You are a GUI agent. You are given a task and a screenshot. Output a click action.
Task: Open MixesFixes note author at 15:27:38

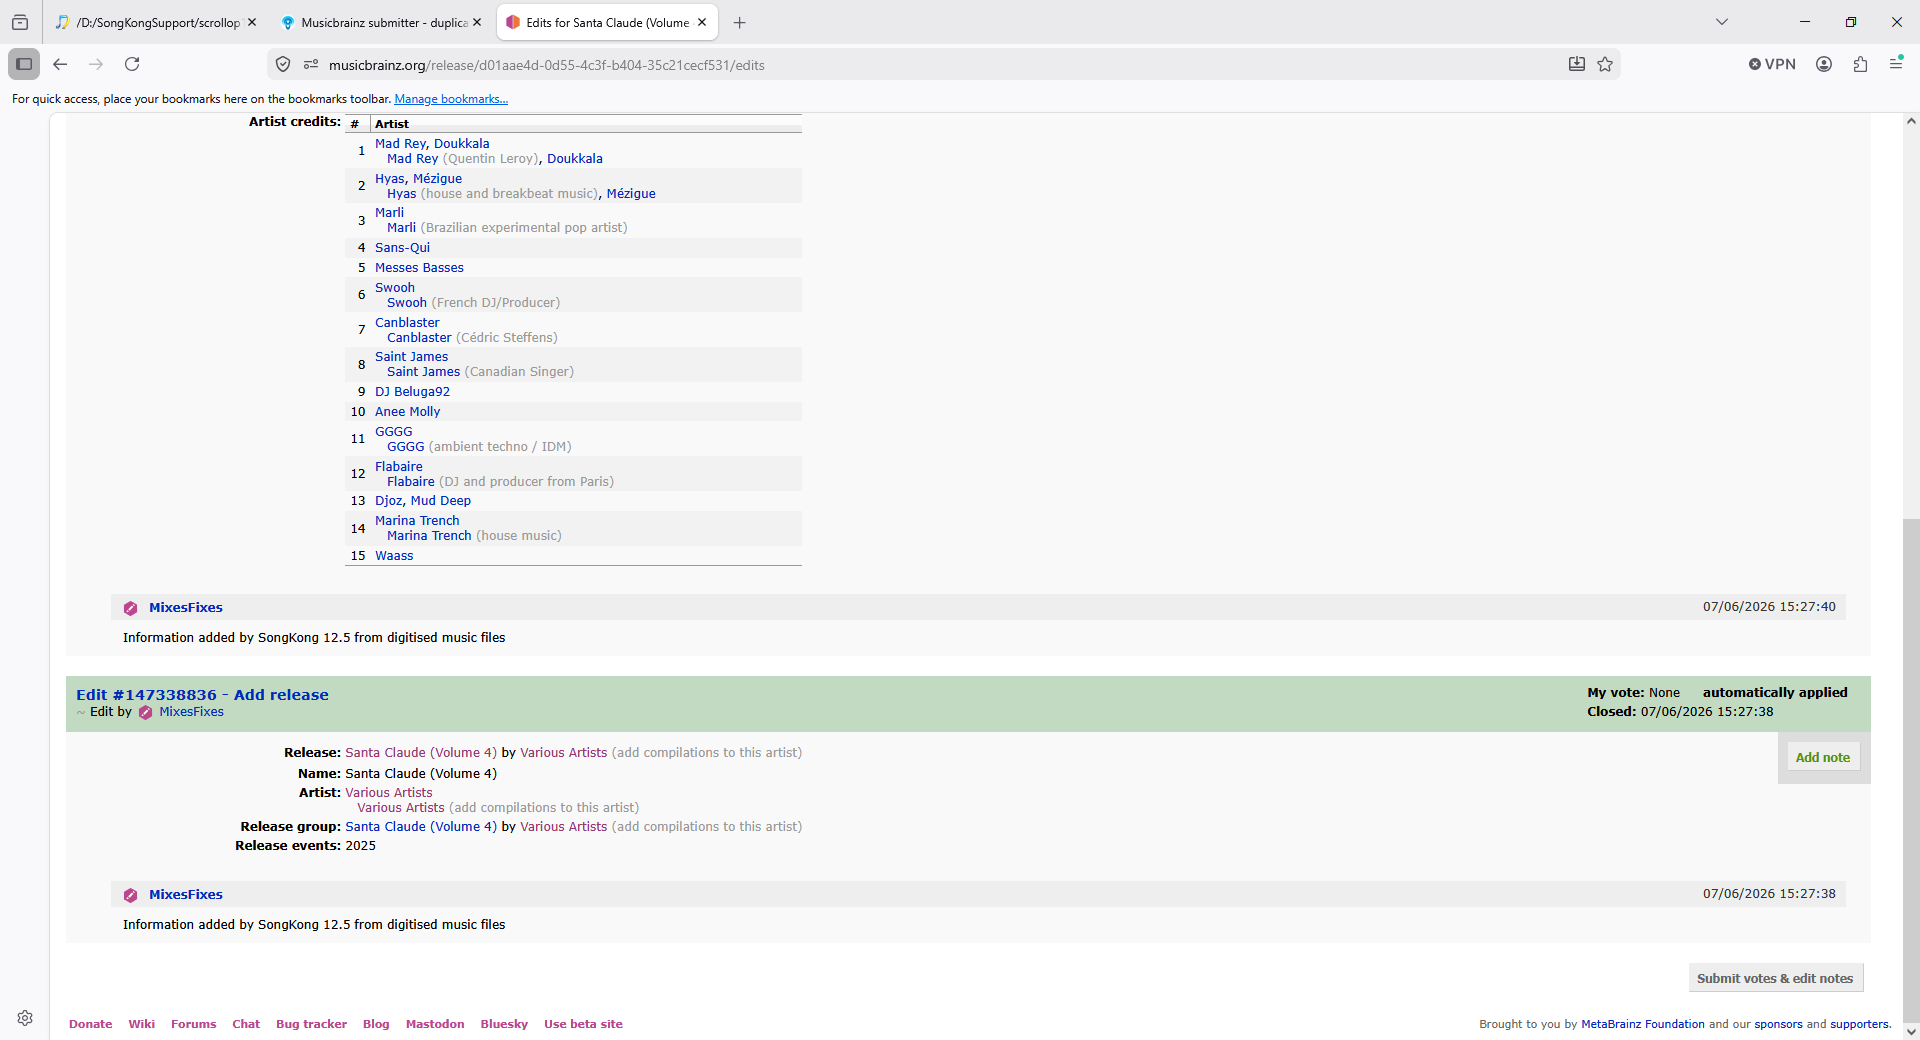185,895
